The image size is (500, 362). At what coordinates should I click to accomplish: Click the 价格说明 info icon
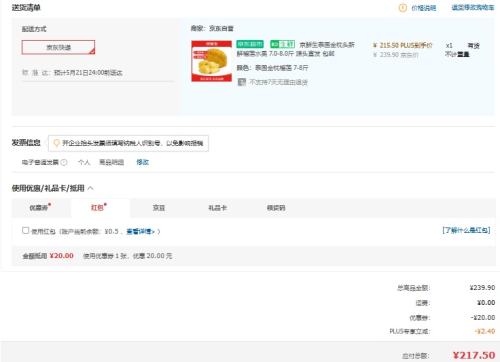402,8
